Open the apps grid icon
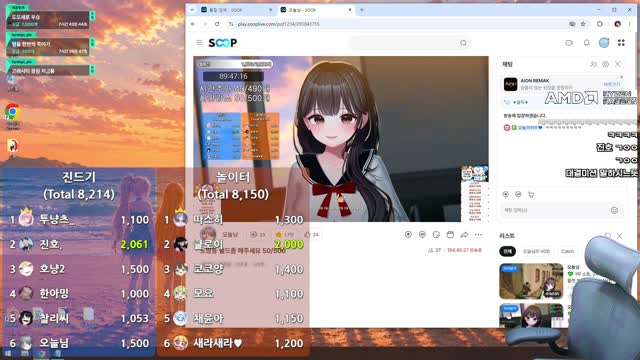 tap(621, 42)
